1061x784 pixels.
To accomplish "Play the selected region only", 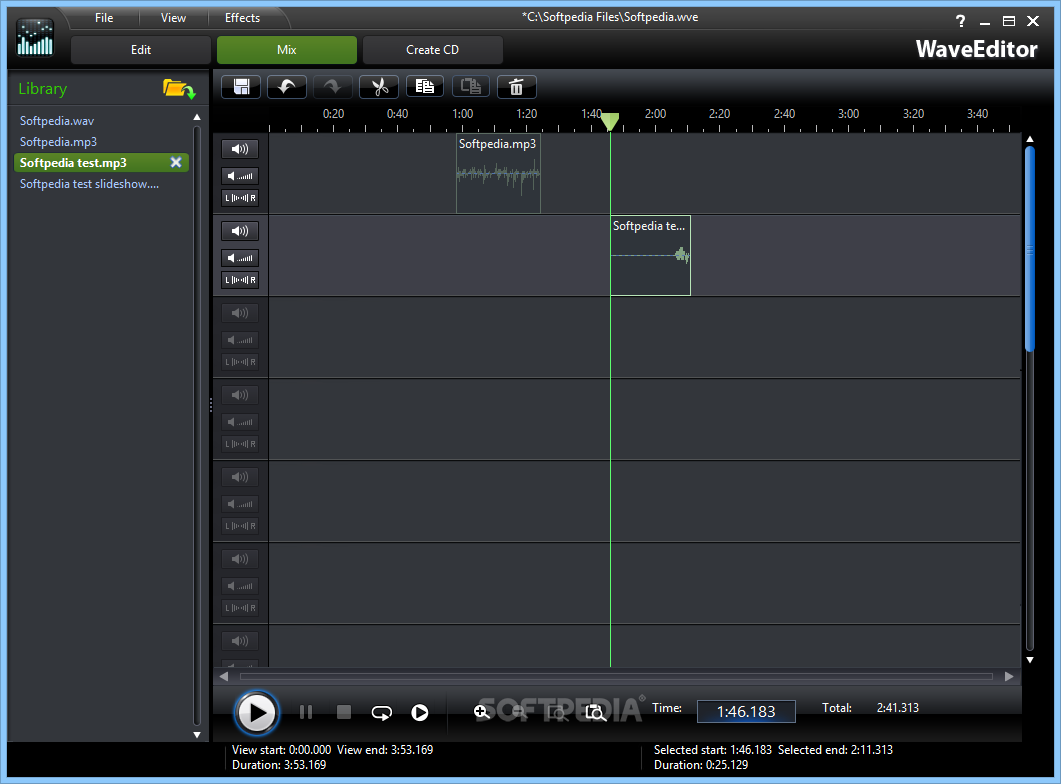I will (420, 712).
